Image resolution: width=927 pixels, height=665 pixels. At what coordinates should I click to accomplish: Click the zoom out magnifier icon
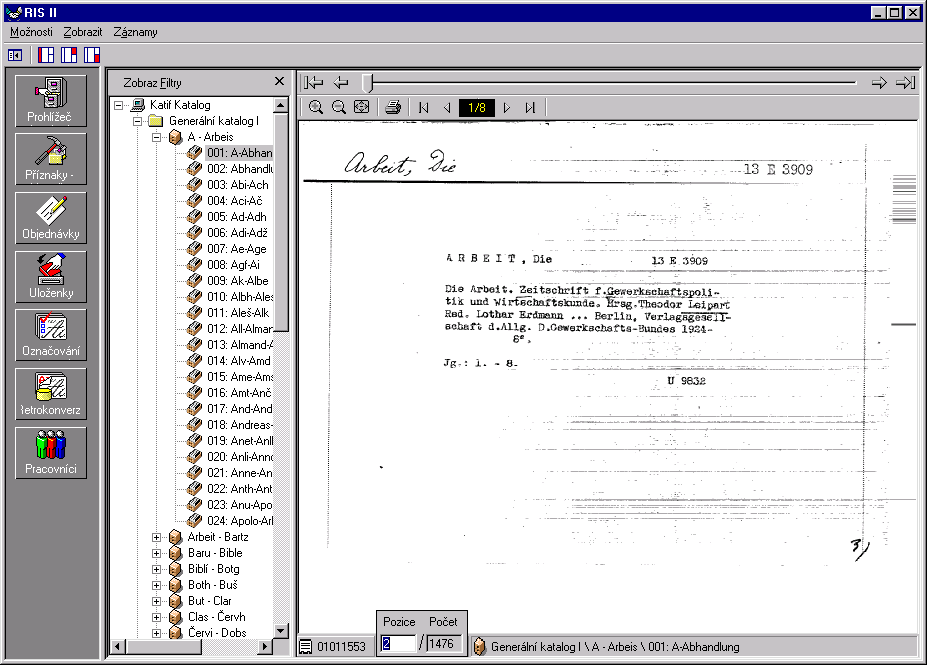[x=339, y=107]
